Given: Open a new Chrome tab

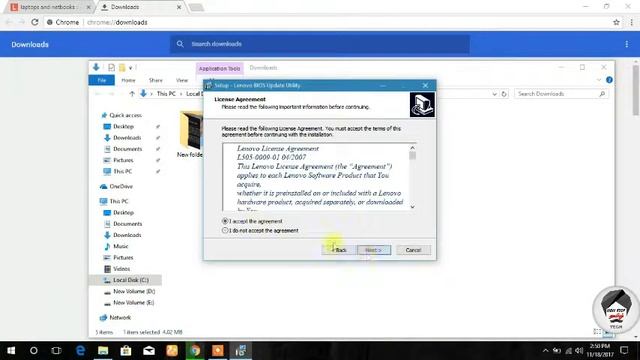Looking at the screenshot, I should 196,7.
